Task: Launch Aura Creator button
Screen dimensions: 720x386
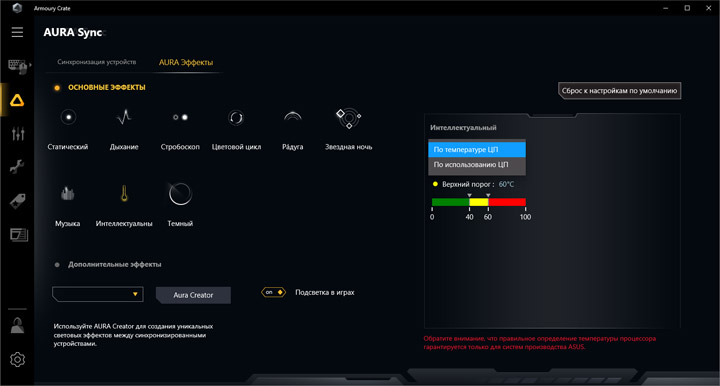Action: (x=193, y=295)
